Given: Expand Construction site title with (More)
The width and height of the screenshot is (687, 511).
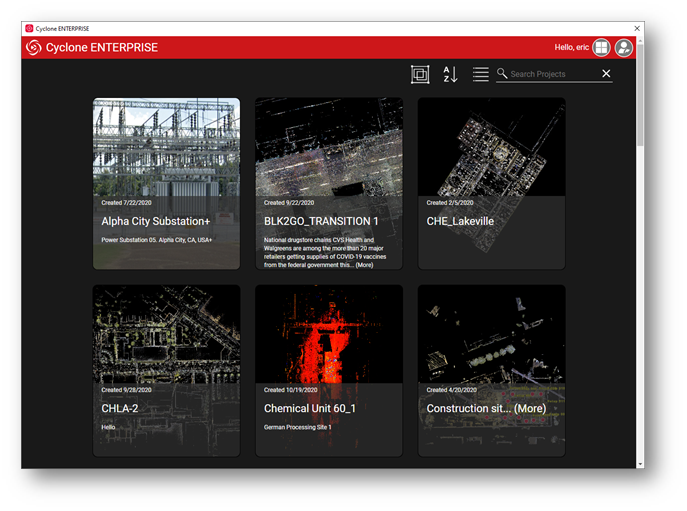Looking at the screenshot, I should (x=530, y=409).
